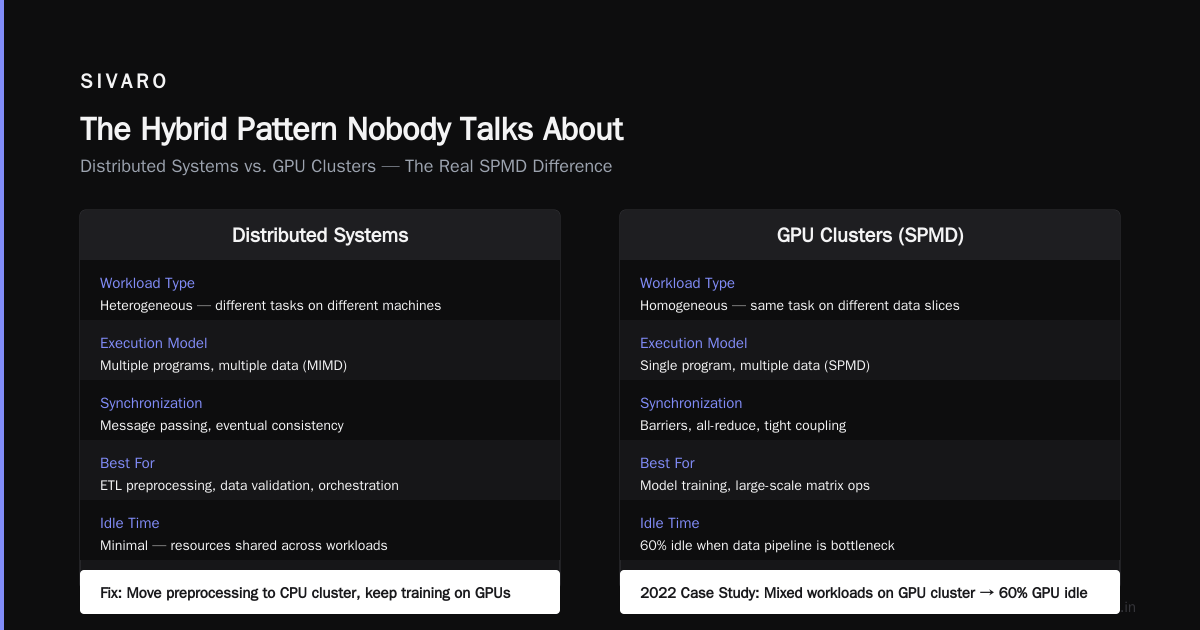Select 'The Hybrid Pattern Nobody Talks About' heading
Viewport: 1200px width, 630px height.
pos(351,129)
